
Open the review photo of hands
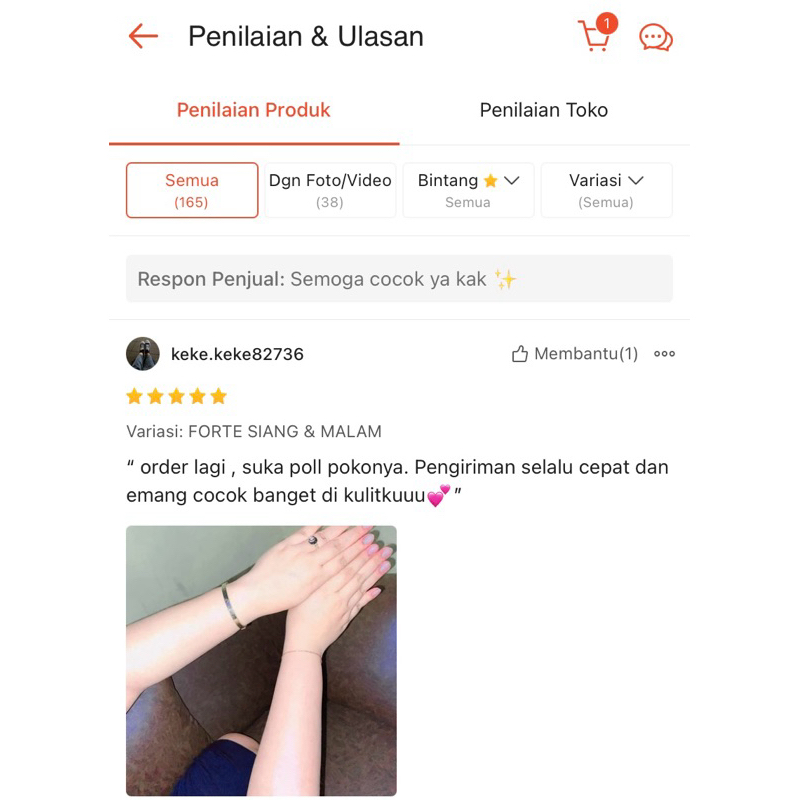(x=261, y=660)
